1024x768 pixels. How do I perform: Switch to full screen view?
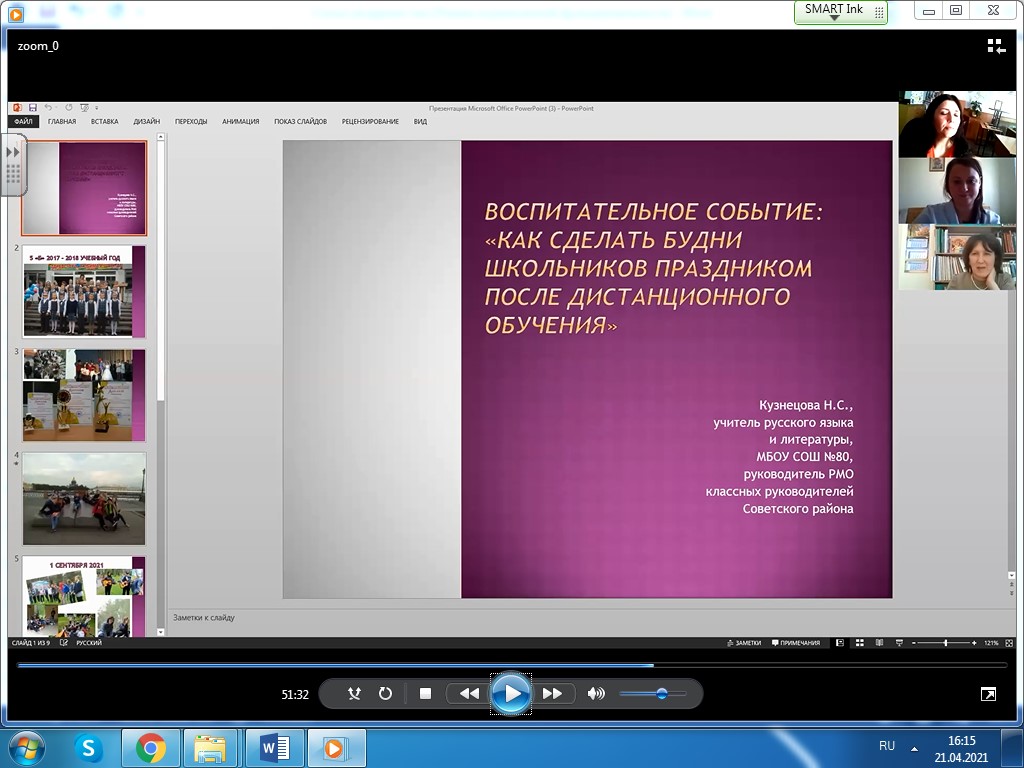988,694
